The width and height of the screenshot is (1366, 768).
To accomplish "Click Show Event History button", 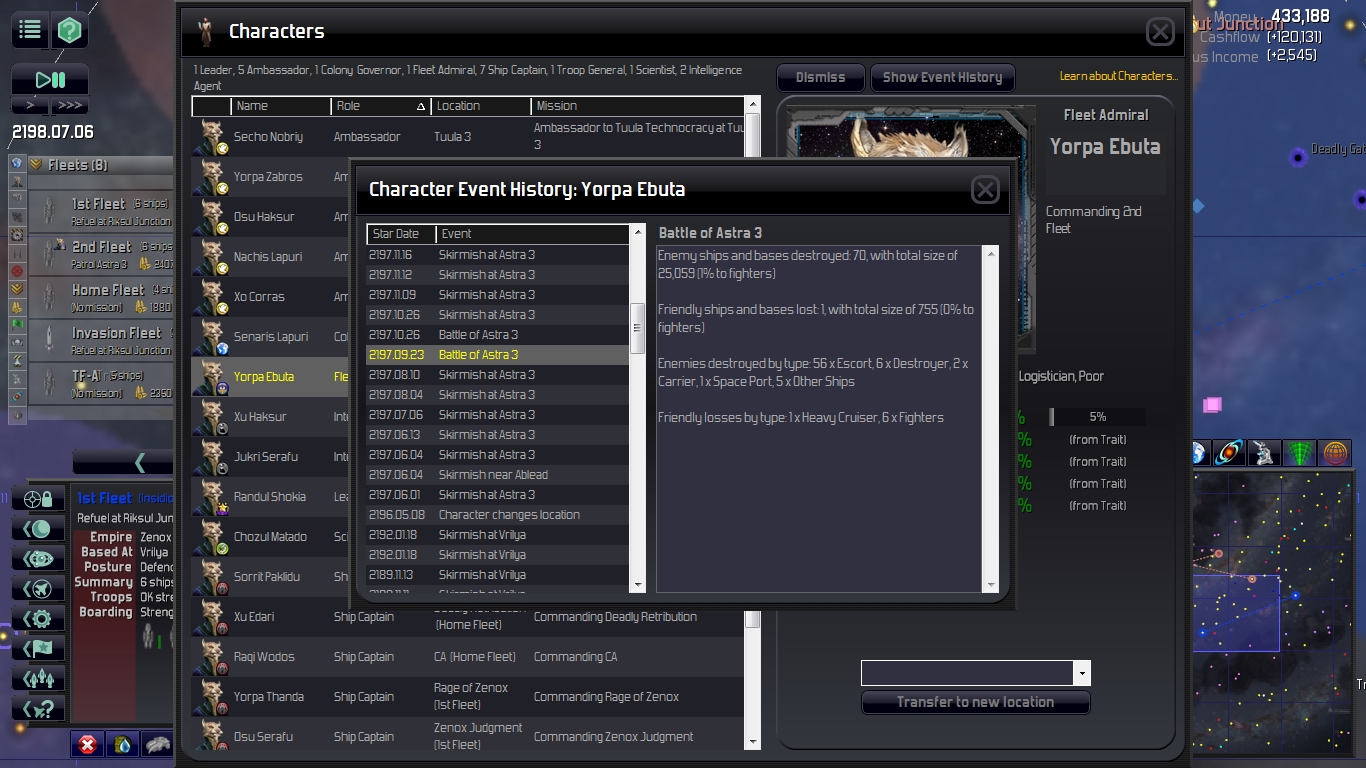I will pos(942,77).
